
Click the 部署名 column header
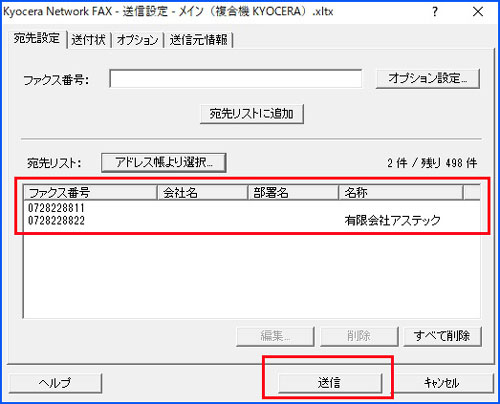pos(293,193)
